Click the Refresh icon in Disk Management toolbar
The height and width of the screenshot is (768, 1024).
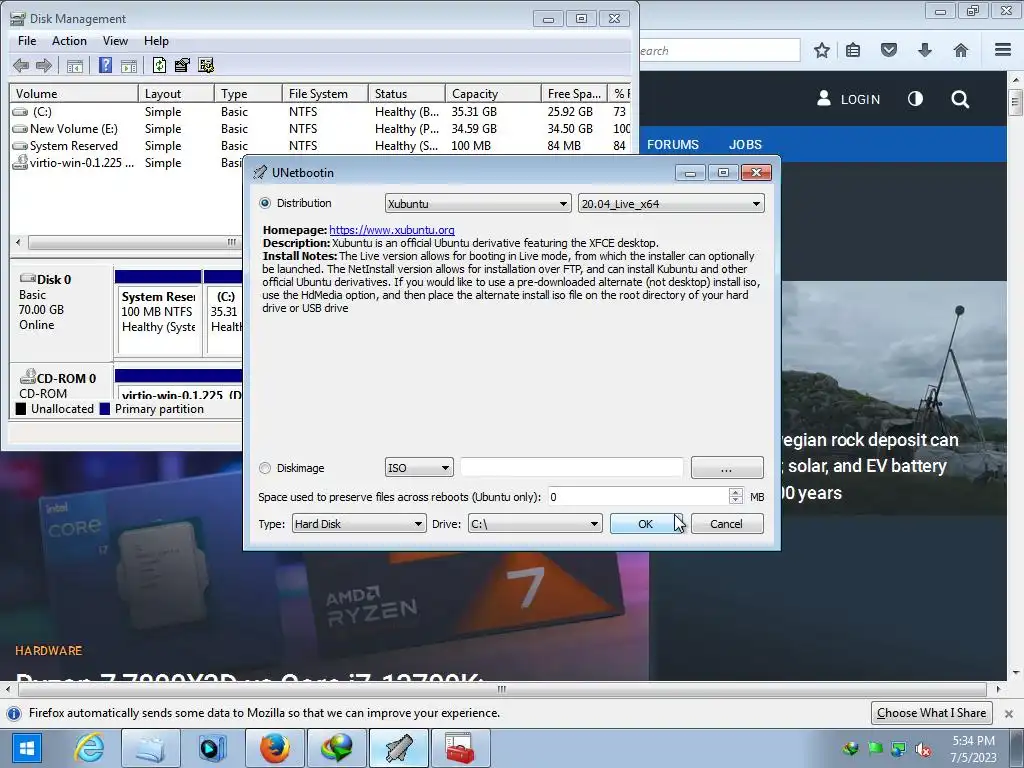click(159, 65)
